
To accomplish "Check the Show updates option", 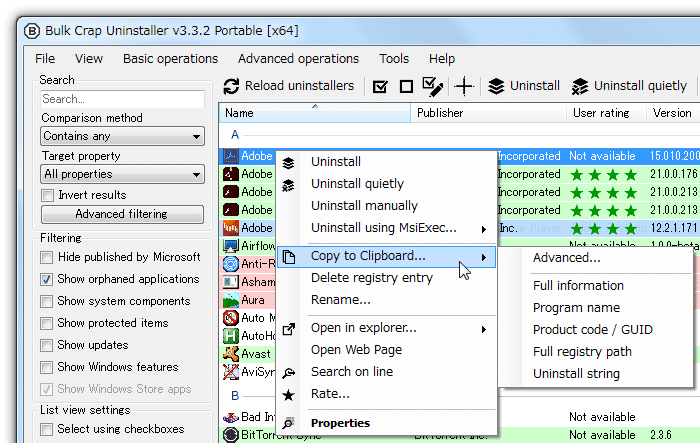I will click(x=46, y=346).
